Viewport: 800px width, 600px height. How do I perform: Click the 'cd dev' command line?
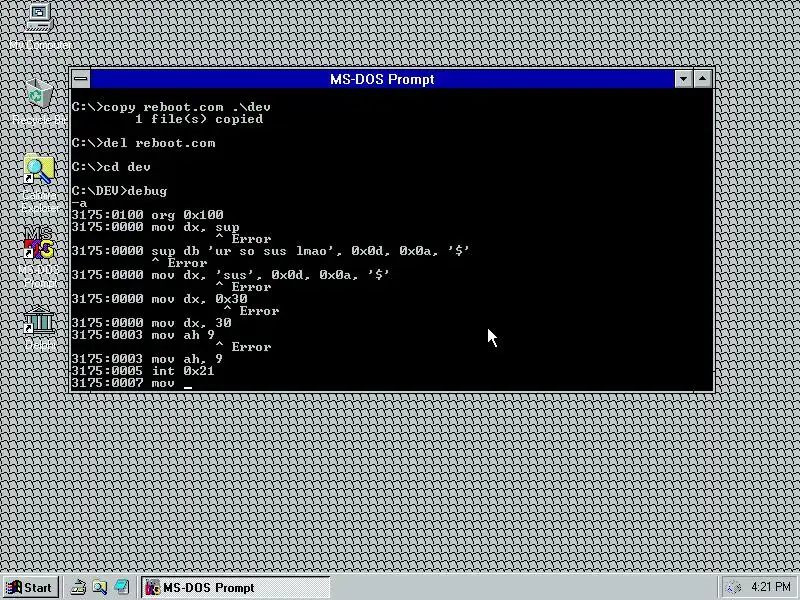pyautogui.click(x=111, y=167)
